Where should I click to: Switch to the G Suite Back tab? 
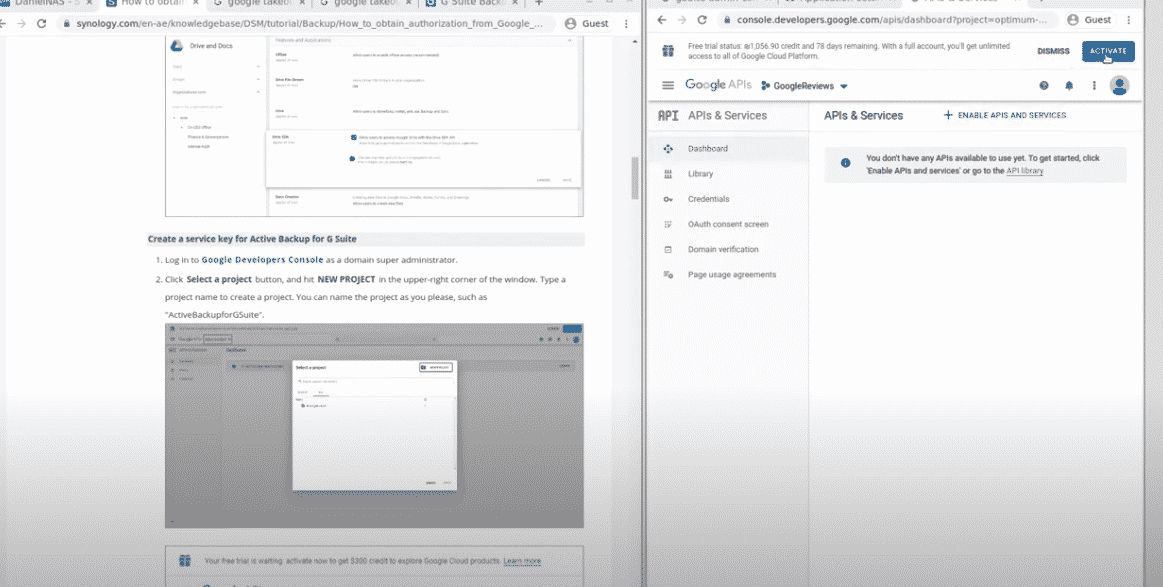[473, 3]
